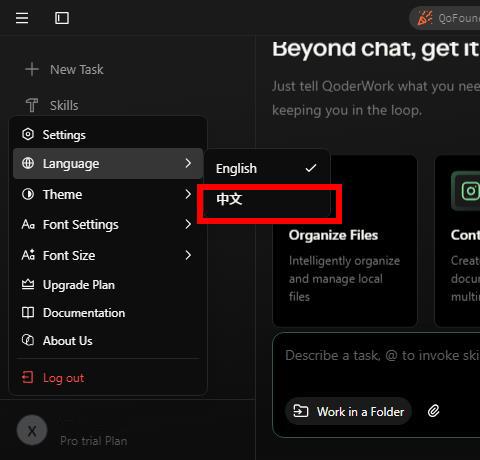This screenshot has height=460, width=480.
Task: Click the QoFound badge at top
Action: point(445,18)
